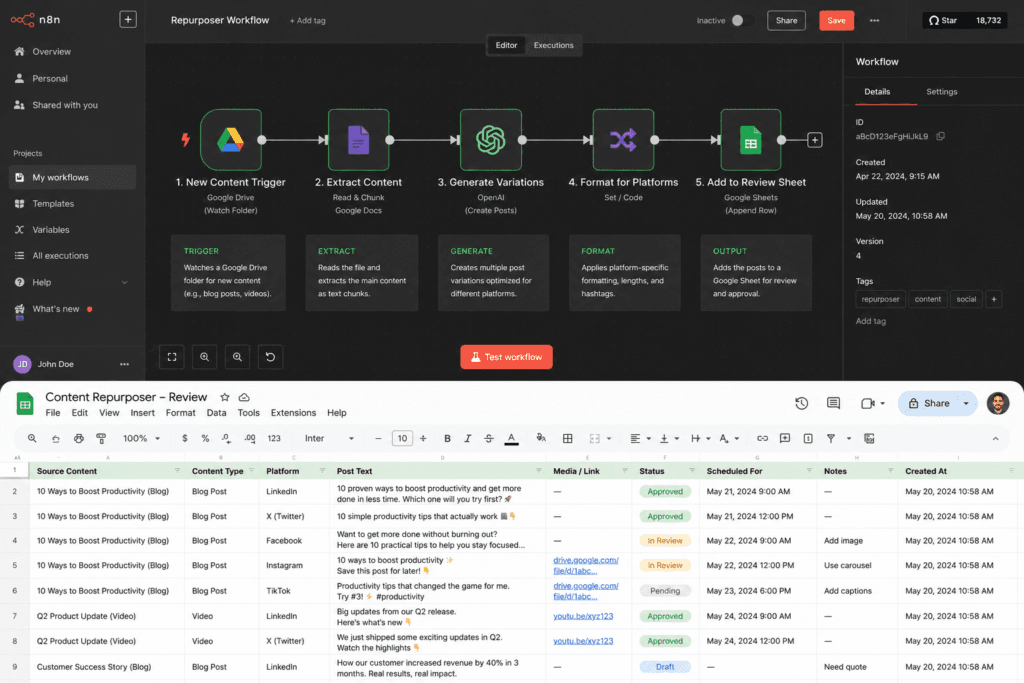Open the Share button dropdown arrow in Sheets
1024x683 pixels.
(966, 404)
